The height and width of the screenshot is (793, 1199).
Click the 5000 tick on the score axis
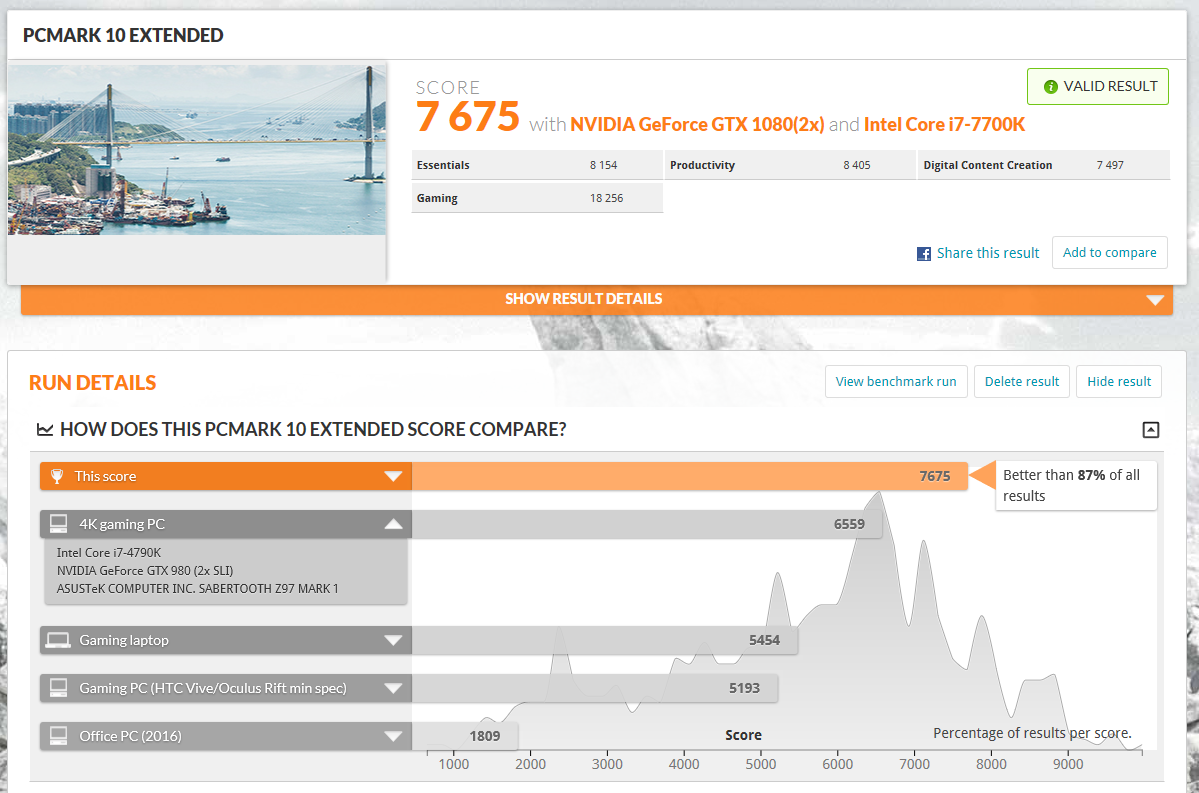pyautogui.click(x=761, y=764)
